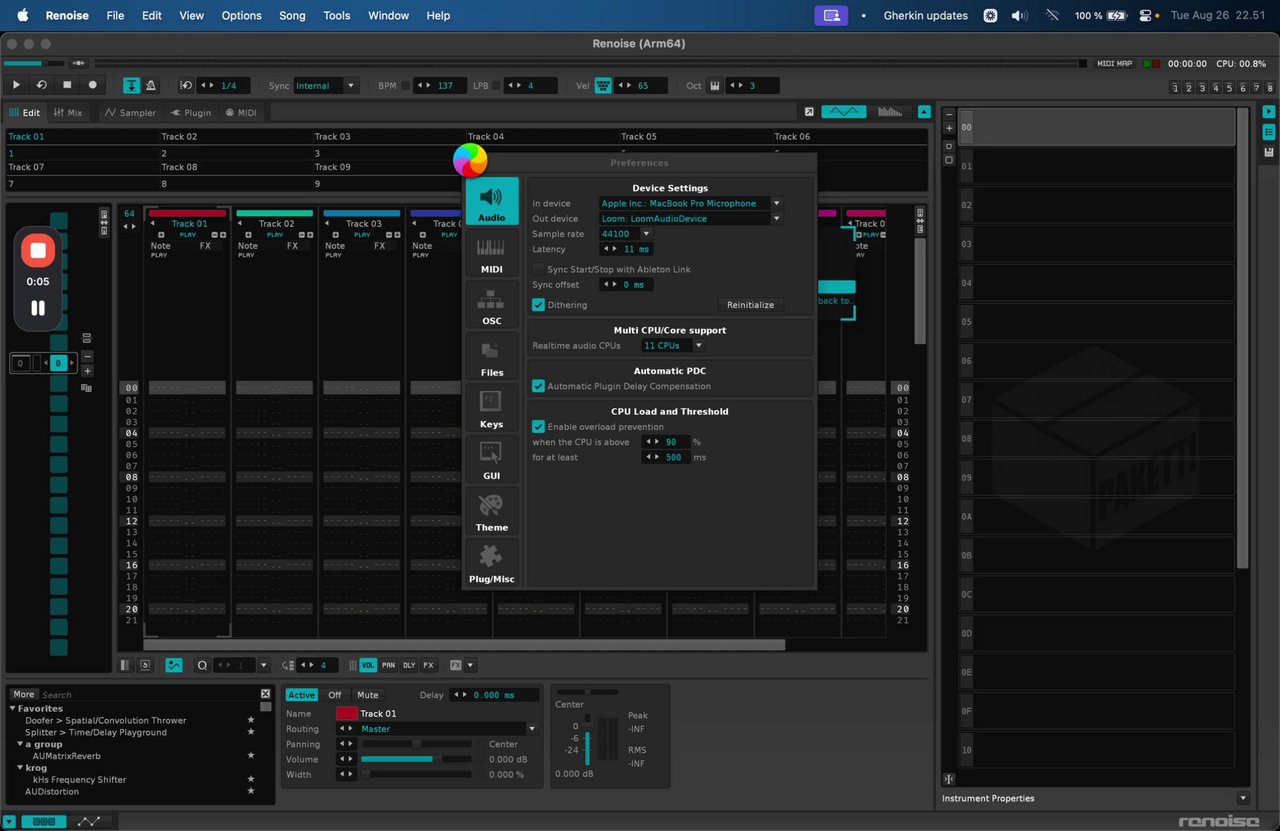Switch to the Mix tab
This screenshot has height=831, width=1280.
pos(68,113)
